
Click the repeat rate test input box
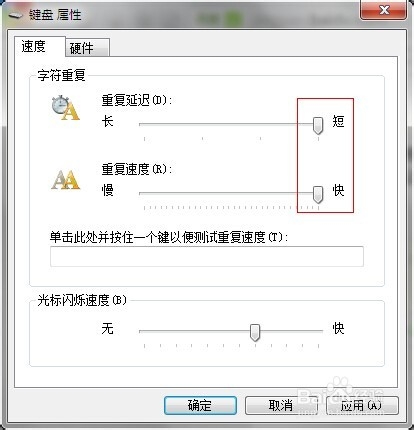point(207,256)
